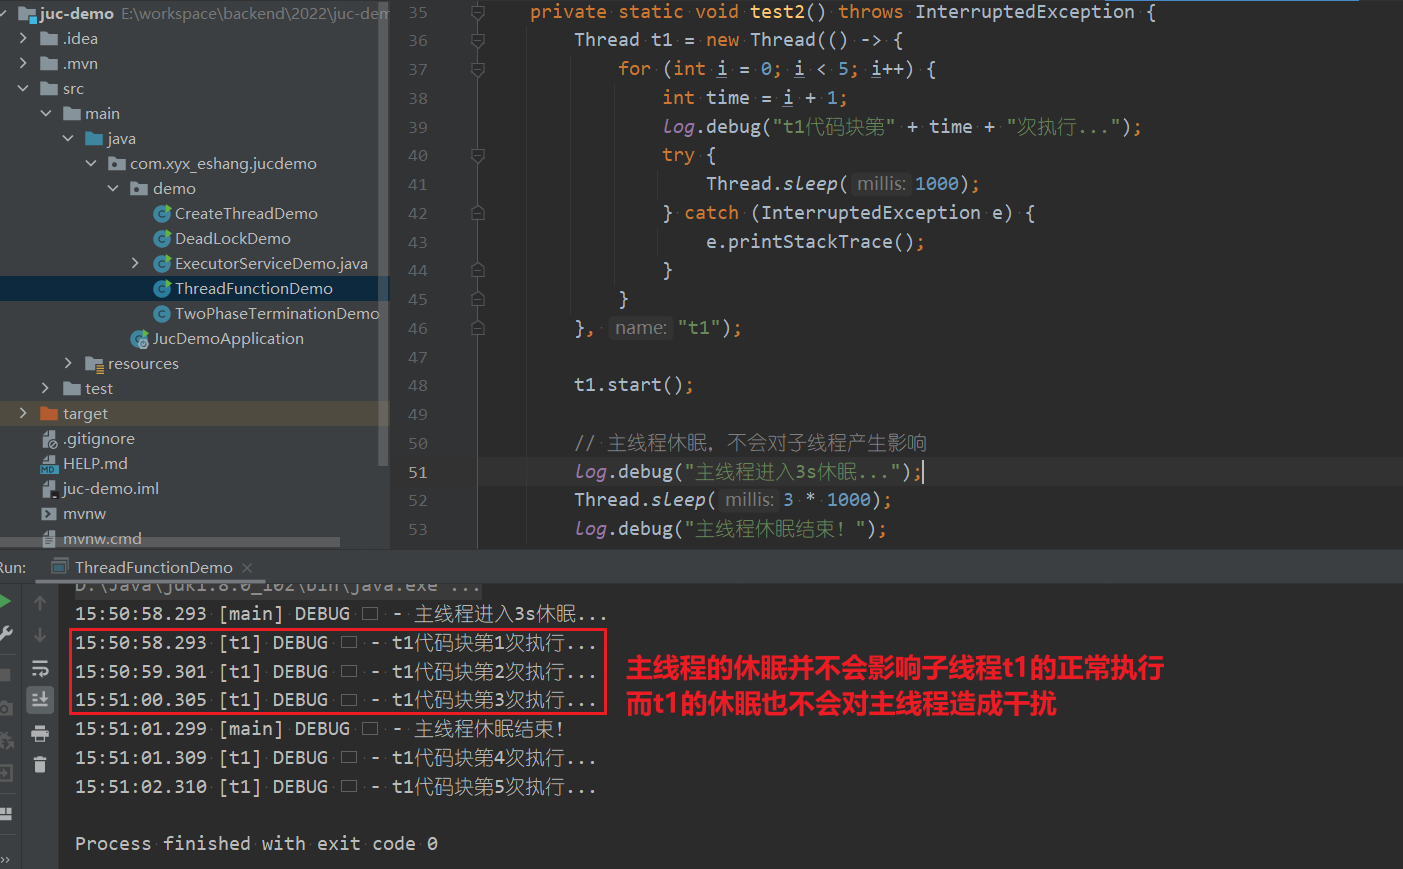Click the Run tab's console icon
The width and height of the screenshot is (1403, 869).
pyautogui.click(x=59, y=568)
